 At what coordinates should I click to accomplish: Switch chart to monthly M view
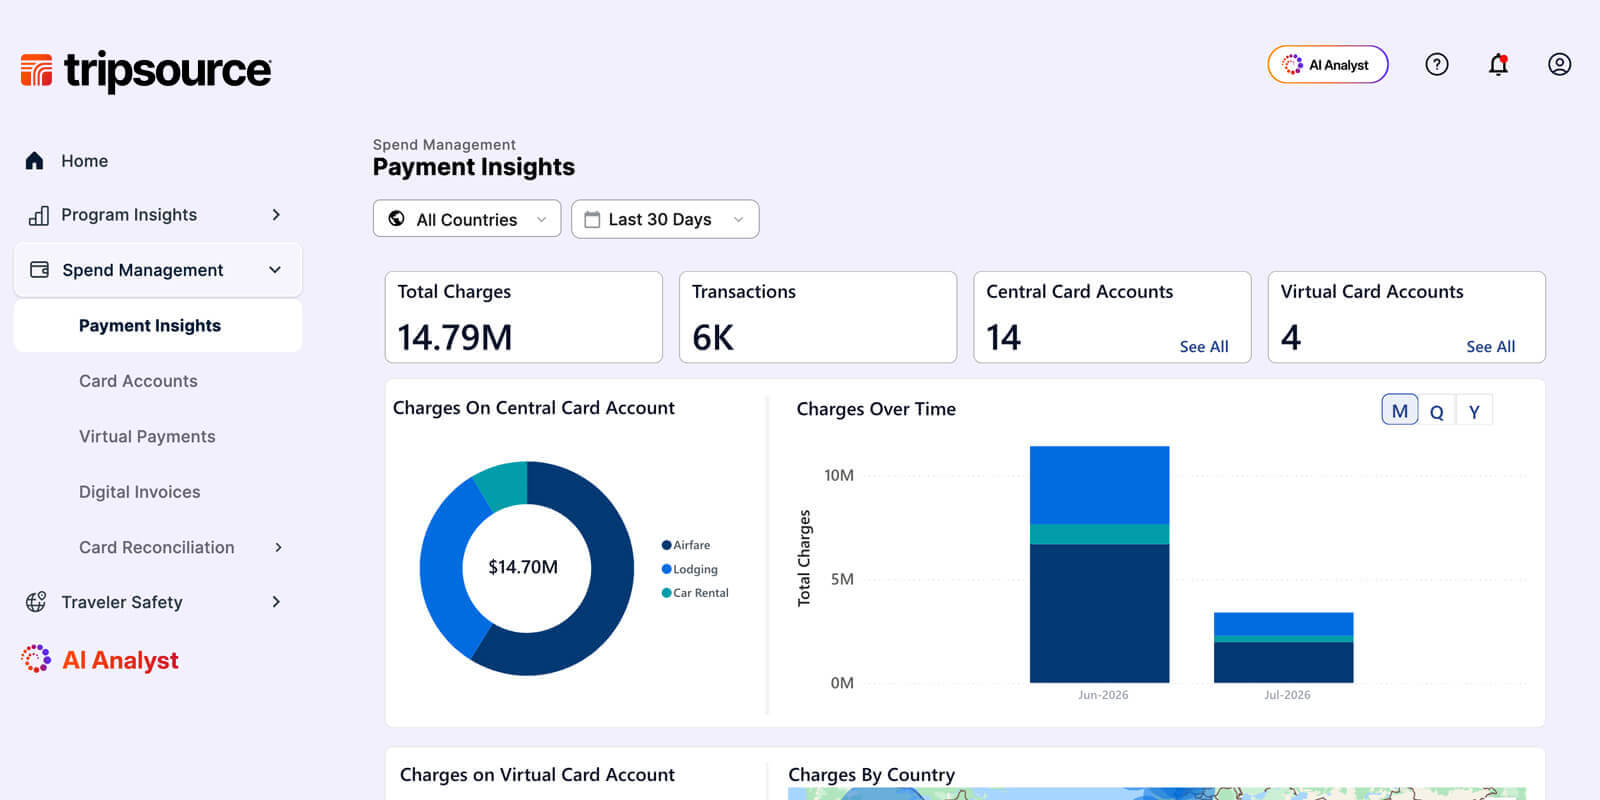(x=1400, y=410)
